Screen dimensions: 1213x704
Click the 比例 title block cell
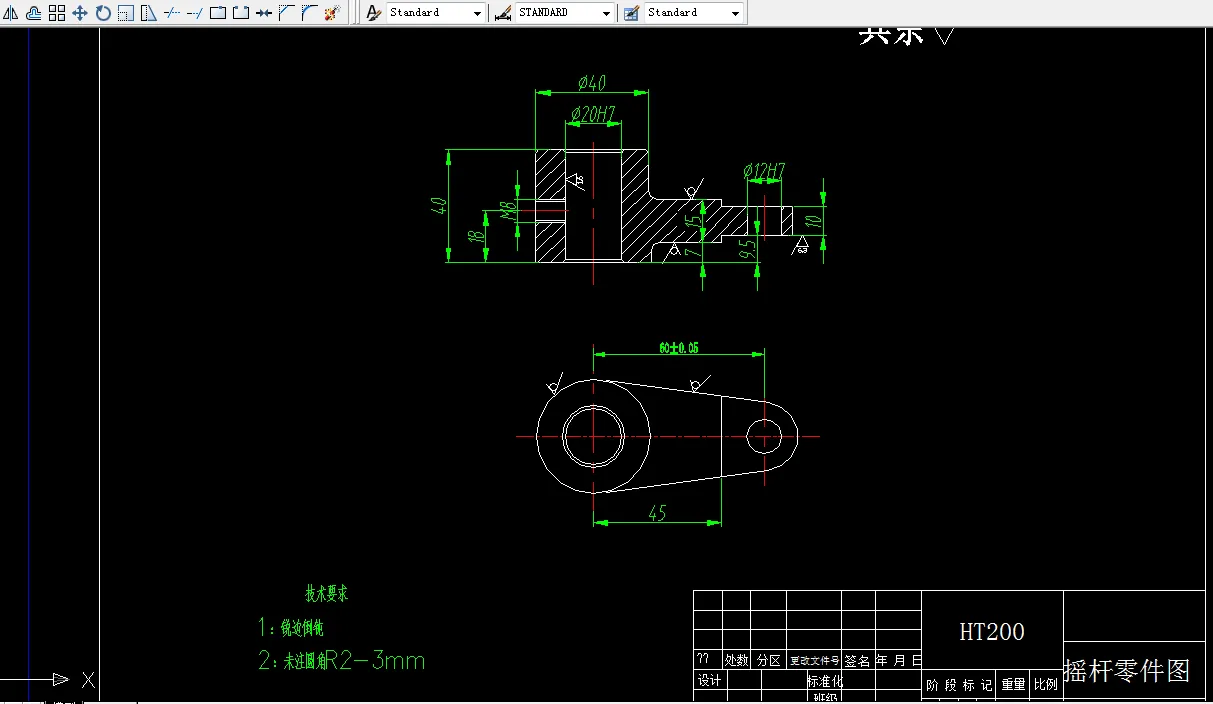coord(1046,685)
